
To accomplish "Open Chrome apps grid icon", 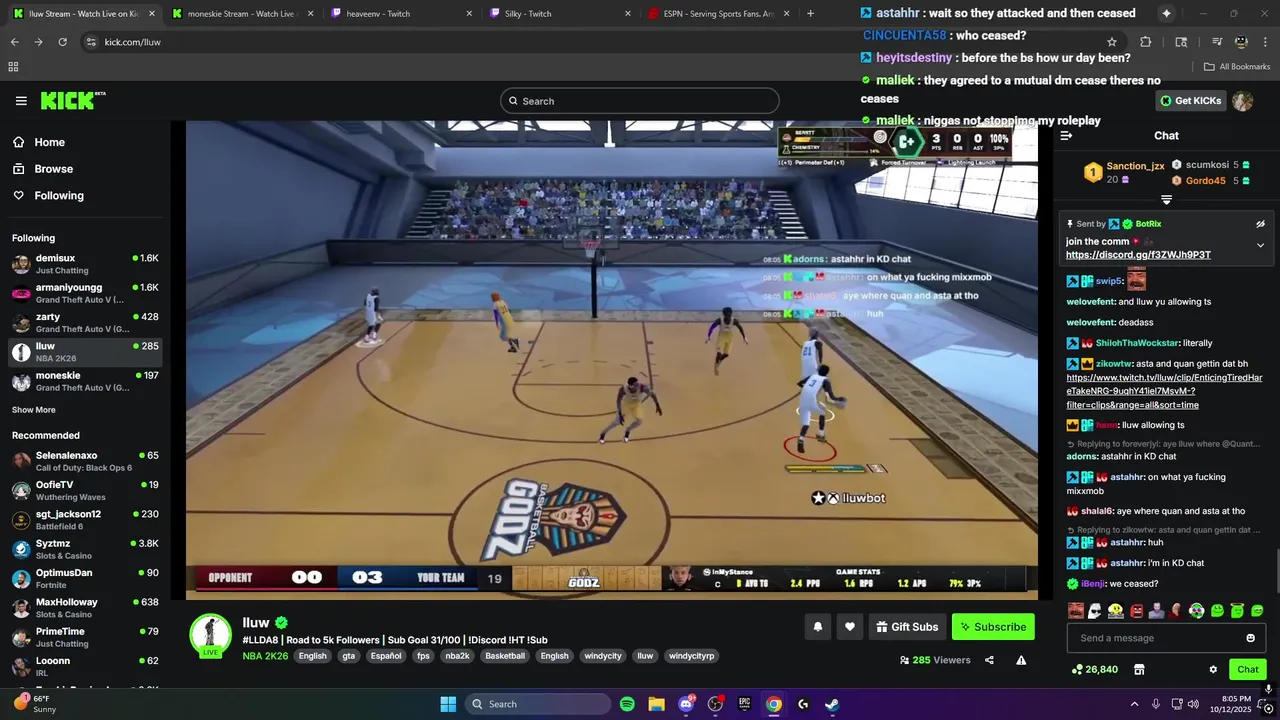I will click(13, 67).
